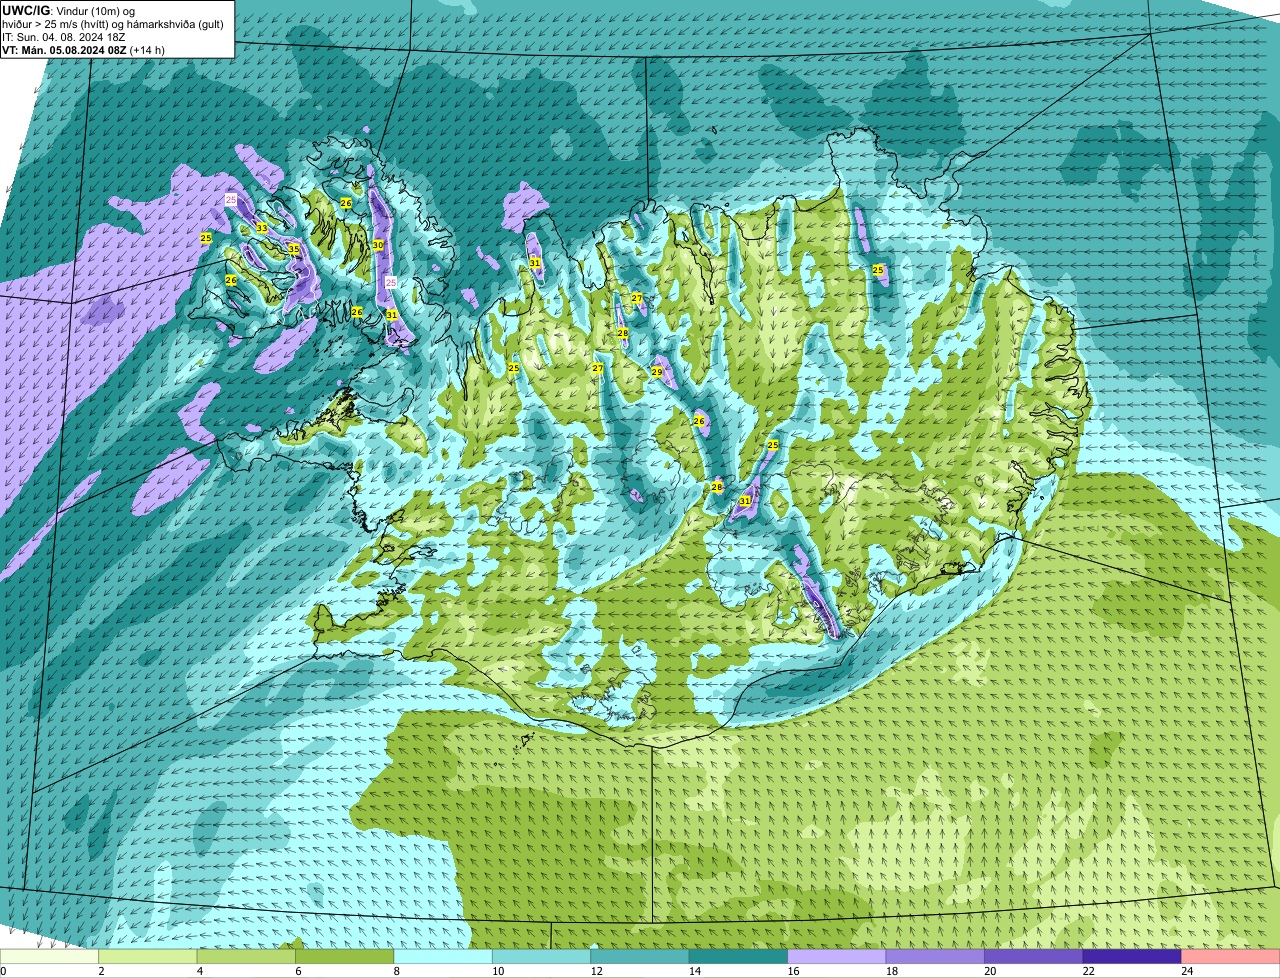Pick the 10–12 m/s turquoise legend swatch
This screenshot has width=1280, height=978.
click(x=542, y=957)
